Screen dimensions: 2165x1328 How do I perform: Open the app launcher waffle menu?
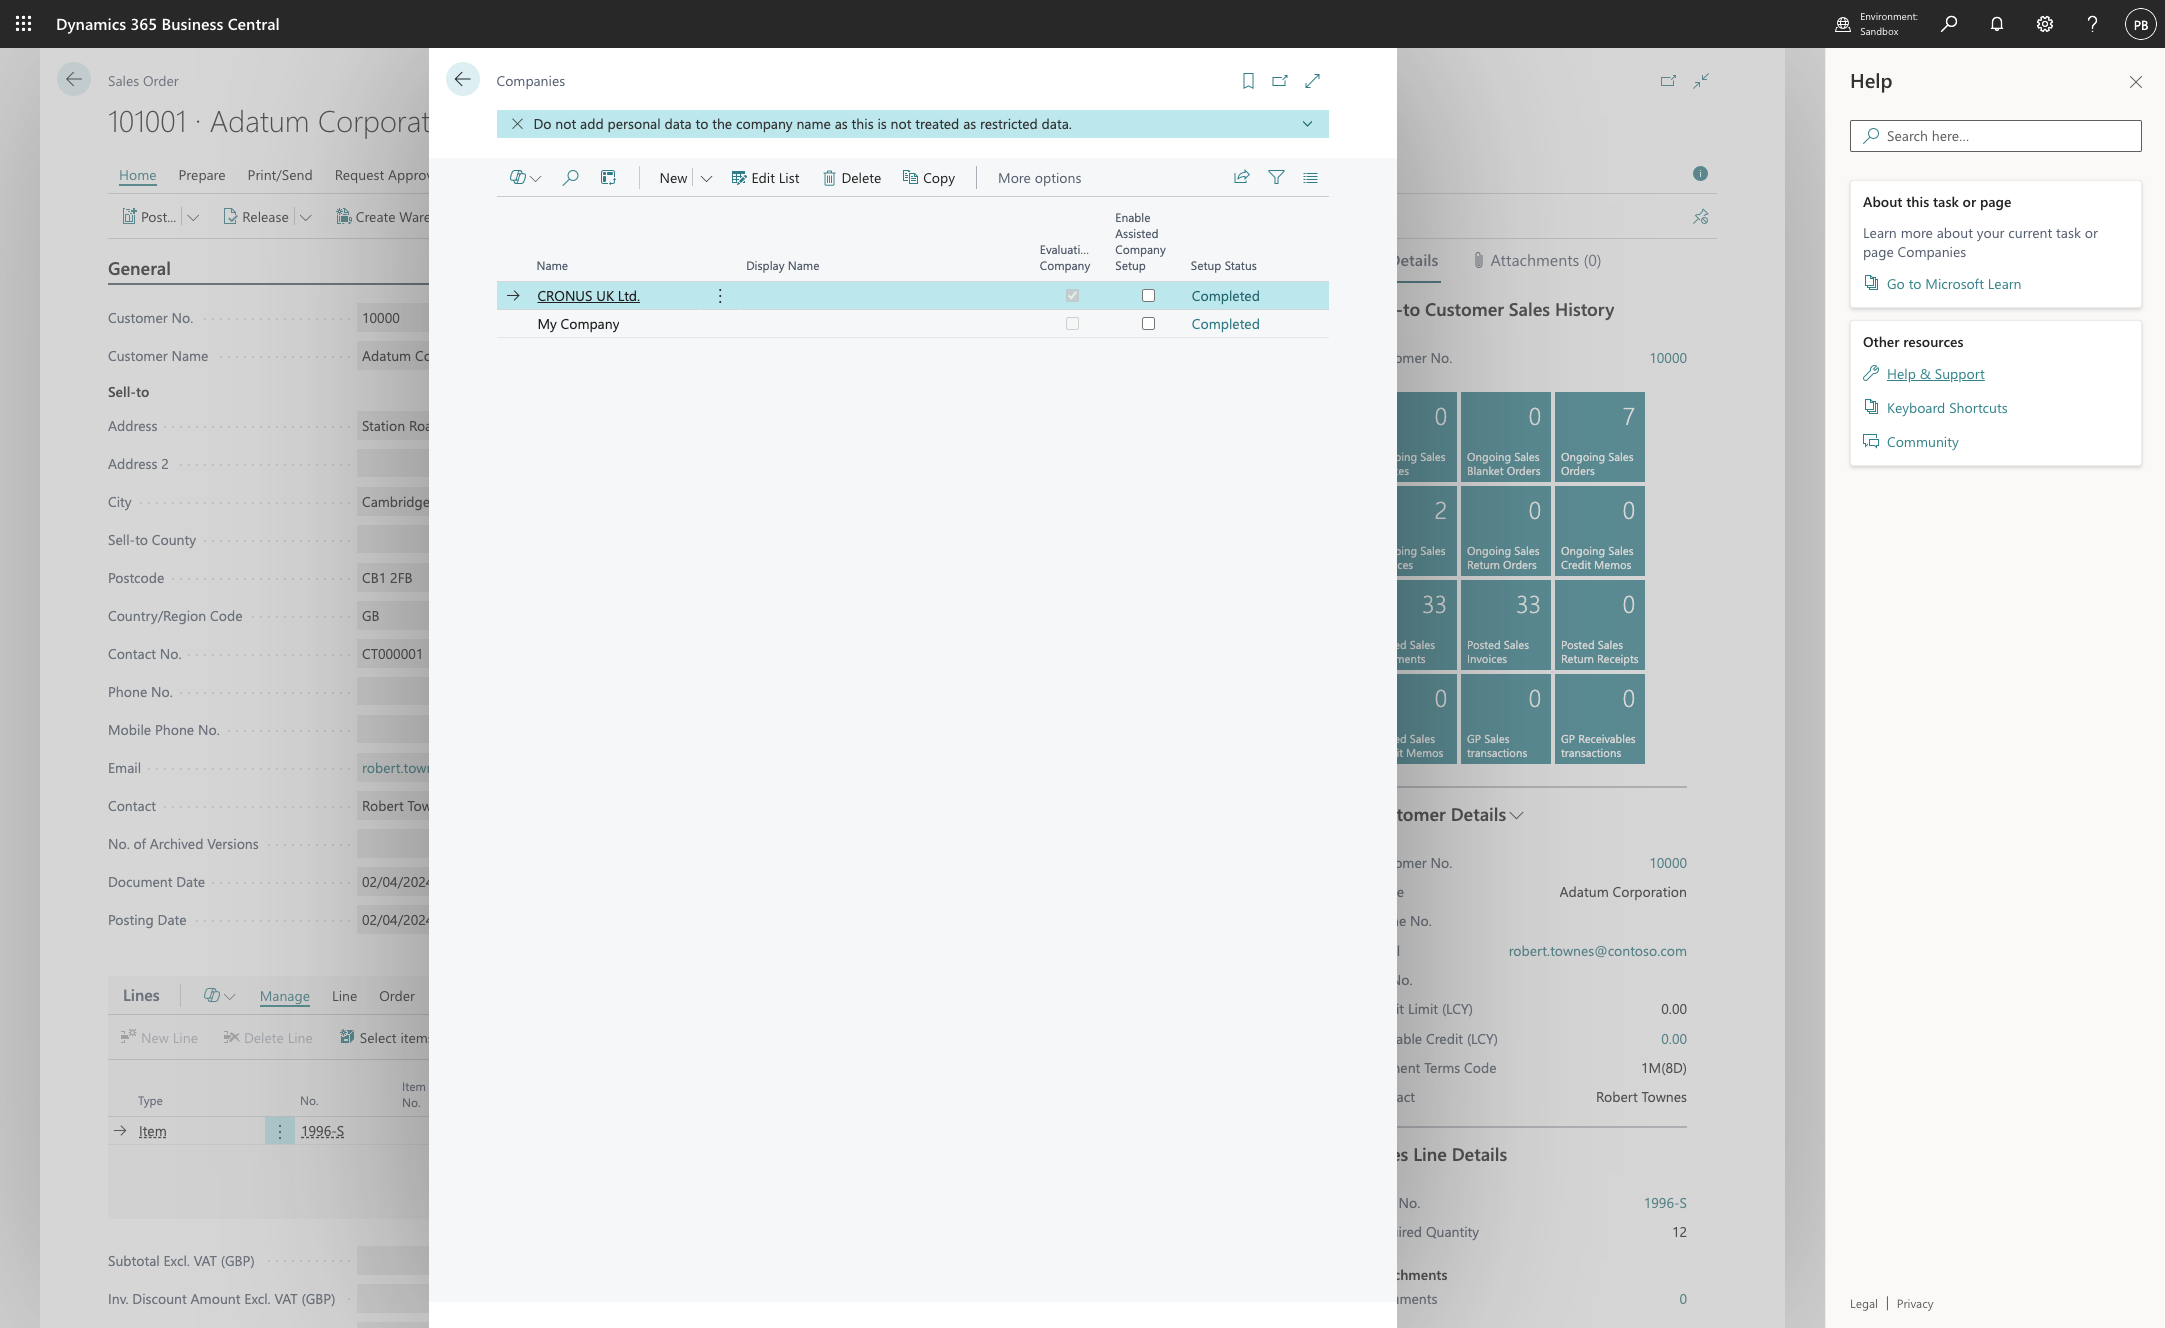23,24
